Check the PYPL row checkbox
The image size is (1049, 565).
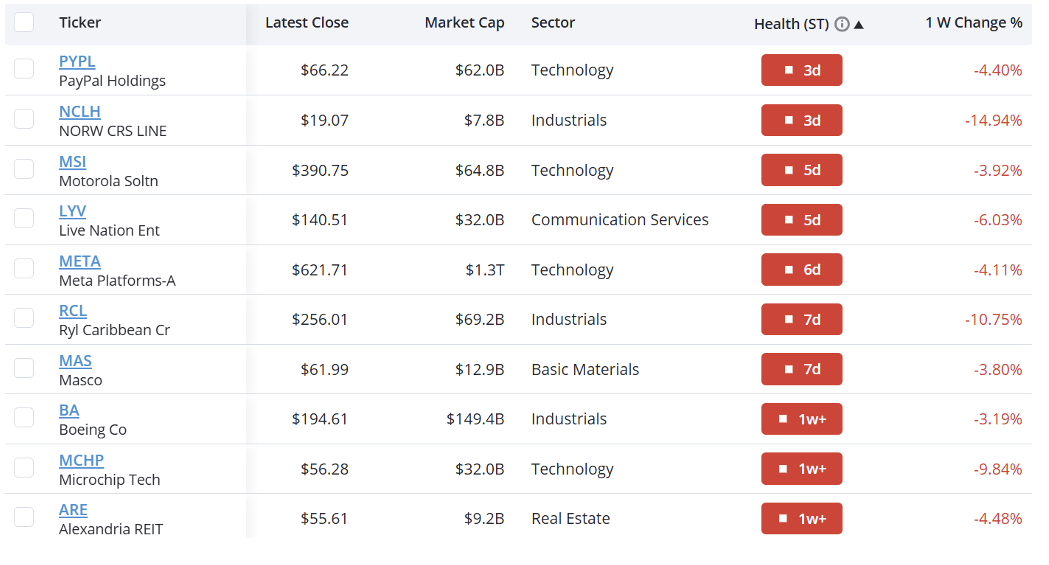tap(24, 69)
